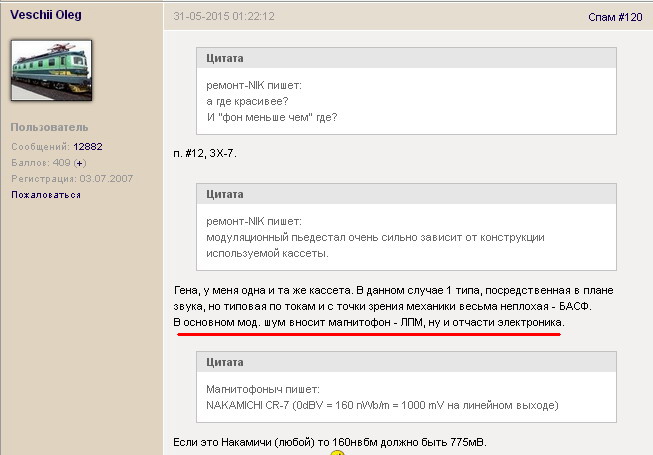The width and height of the screenshot is (653, 455).
Task: Click the plus icon beside Баллов 409
Action: (80, 162)
